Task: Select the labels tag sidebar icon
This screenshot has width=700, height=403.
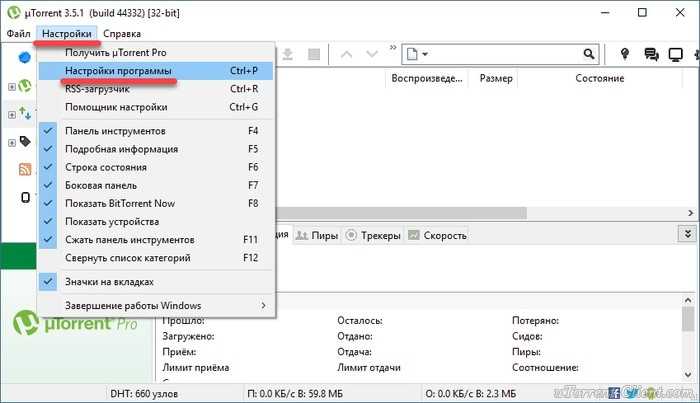Action: [25, 142]
